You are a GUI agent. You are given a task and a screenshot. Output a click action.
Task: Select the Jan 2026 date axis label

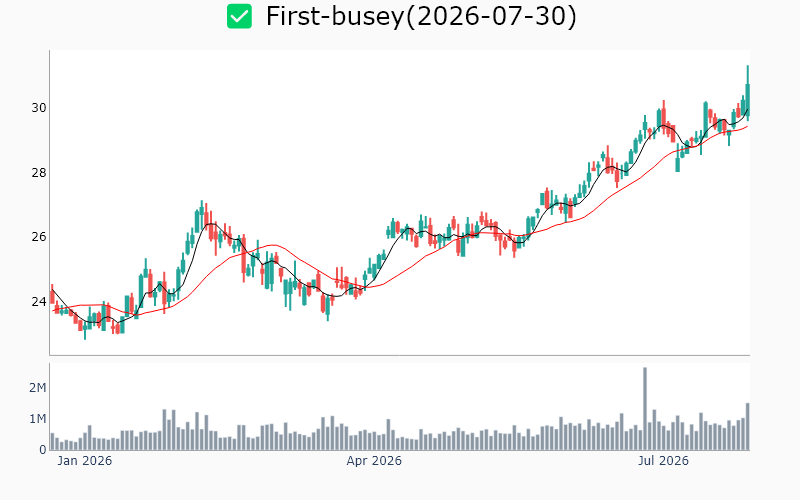point(85,461)
